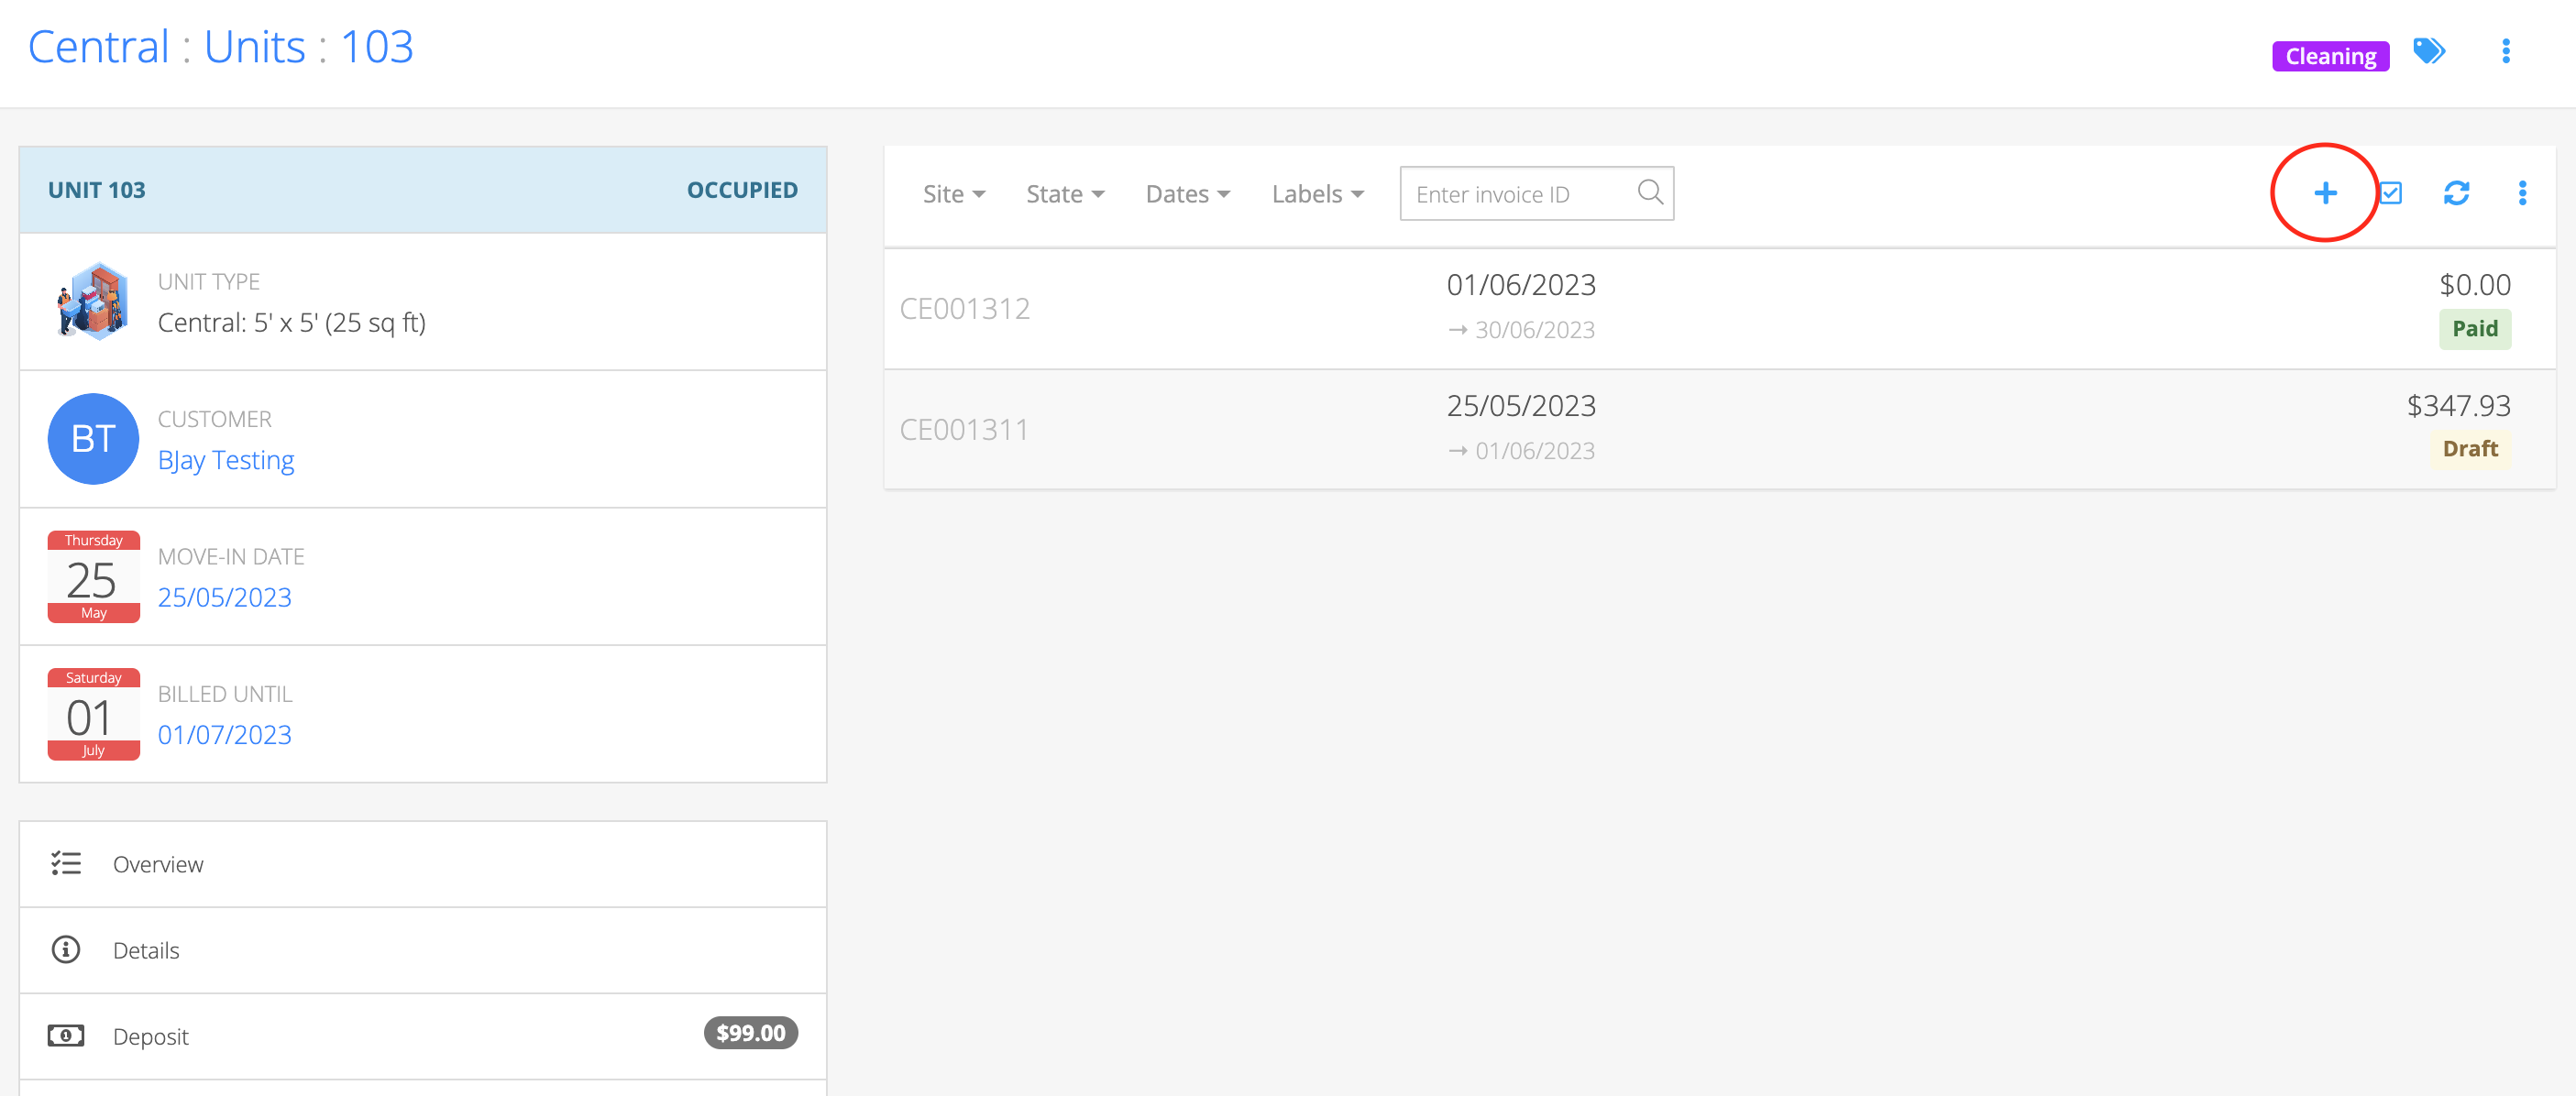Click the plus icon to add invoice
Viewport: 2576px width, 1096px height.
(x=2325, y=193)
